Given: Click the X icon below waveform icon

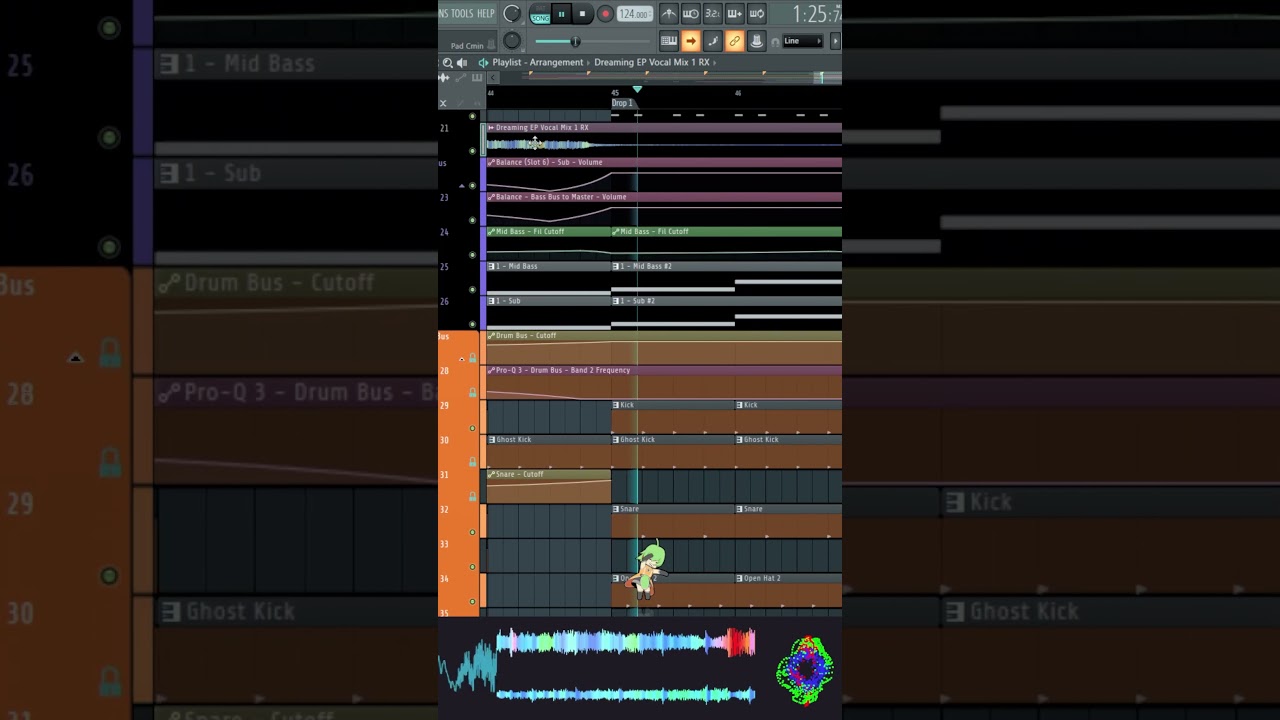Looking at the screenshot, I should (443, 103).
